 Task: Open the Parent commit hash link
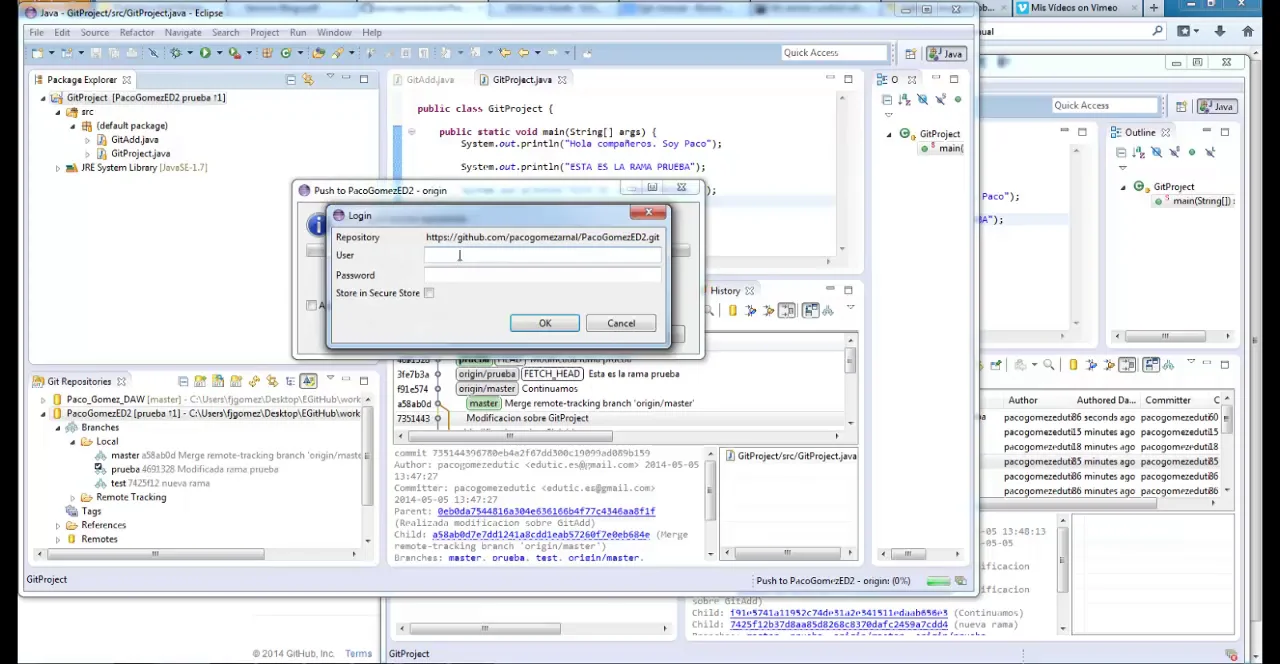546,511
